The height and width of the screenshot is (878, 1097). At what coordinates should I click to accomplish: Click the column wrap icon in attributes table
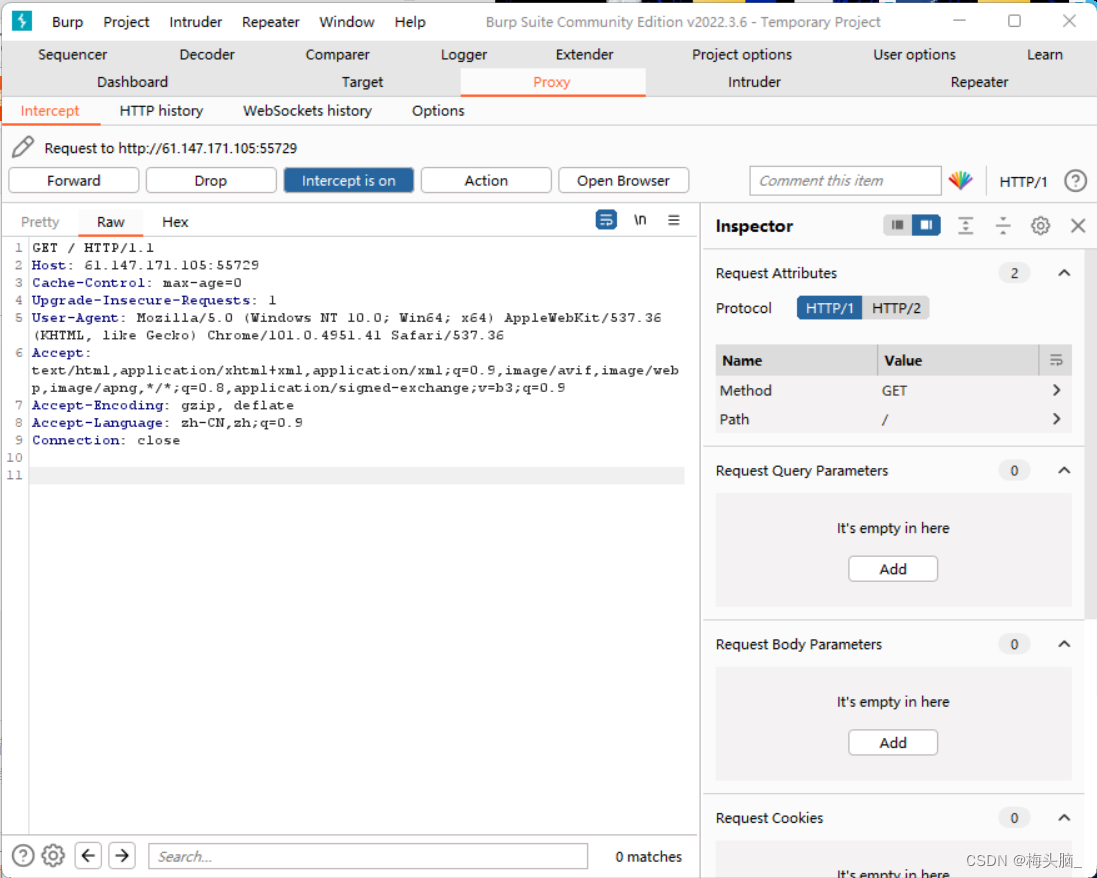1056,360
